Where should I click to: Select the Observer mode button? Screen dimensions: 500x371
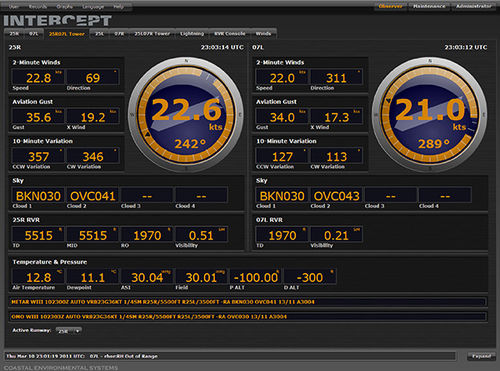[390, 6]
